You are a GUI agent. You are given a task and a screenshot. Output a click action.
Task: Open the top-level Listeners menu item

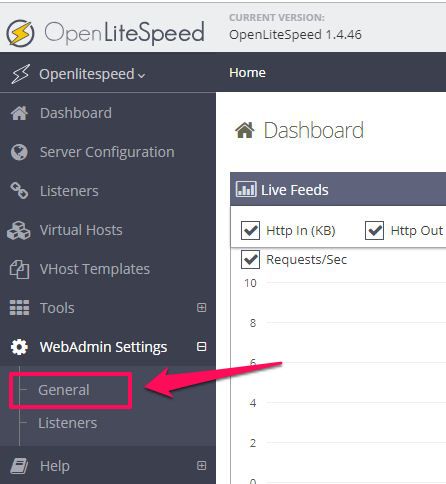tap(69, 191)
